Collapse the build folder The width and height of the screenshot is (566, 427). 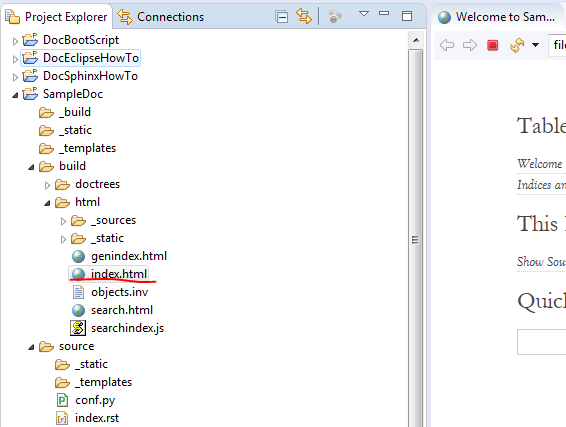point(31,167)
